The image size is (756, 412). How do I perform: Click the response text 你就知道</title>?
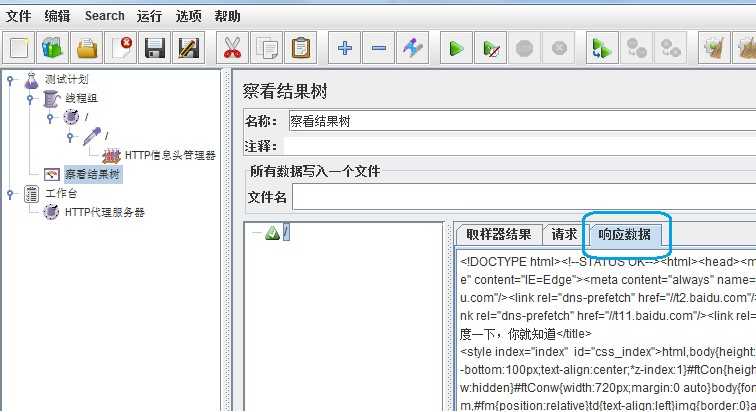(550, 333)
